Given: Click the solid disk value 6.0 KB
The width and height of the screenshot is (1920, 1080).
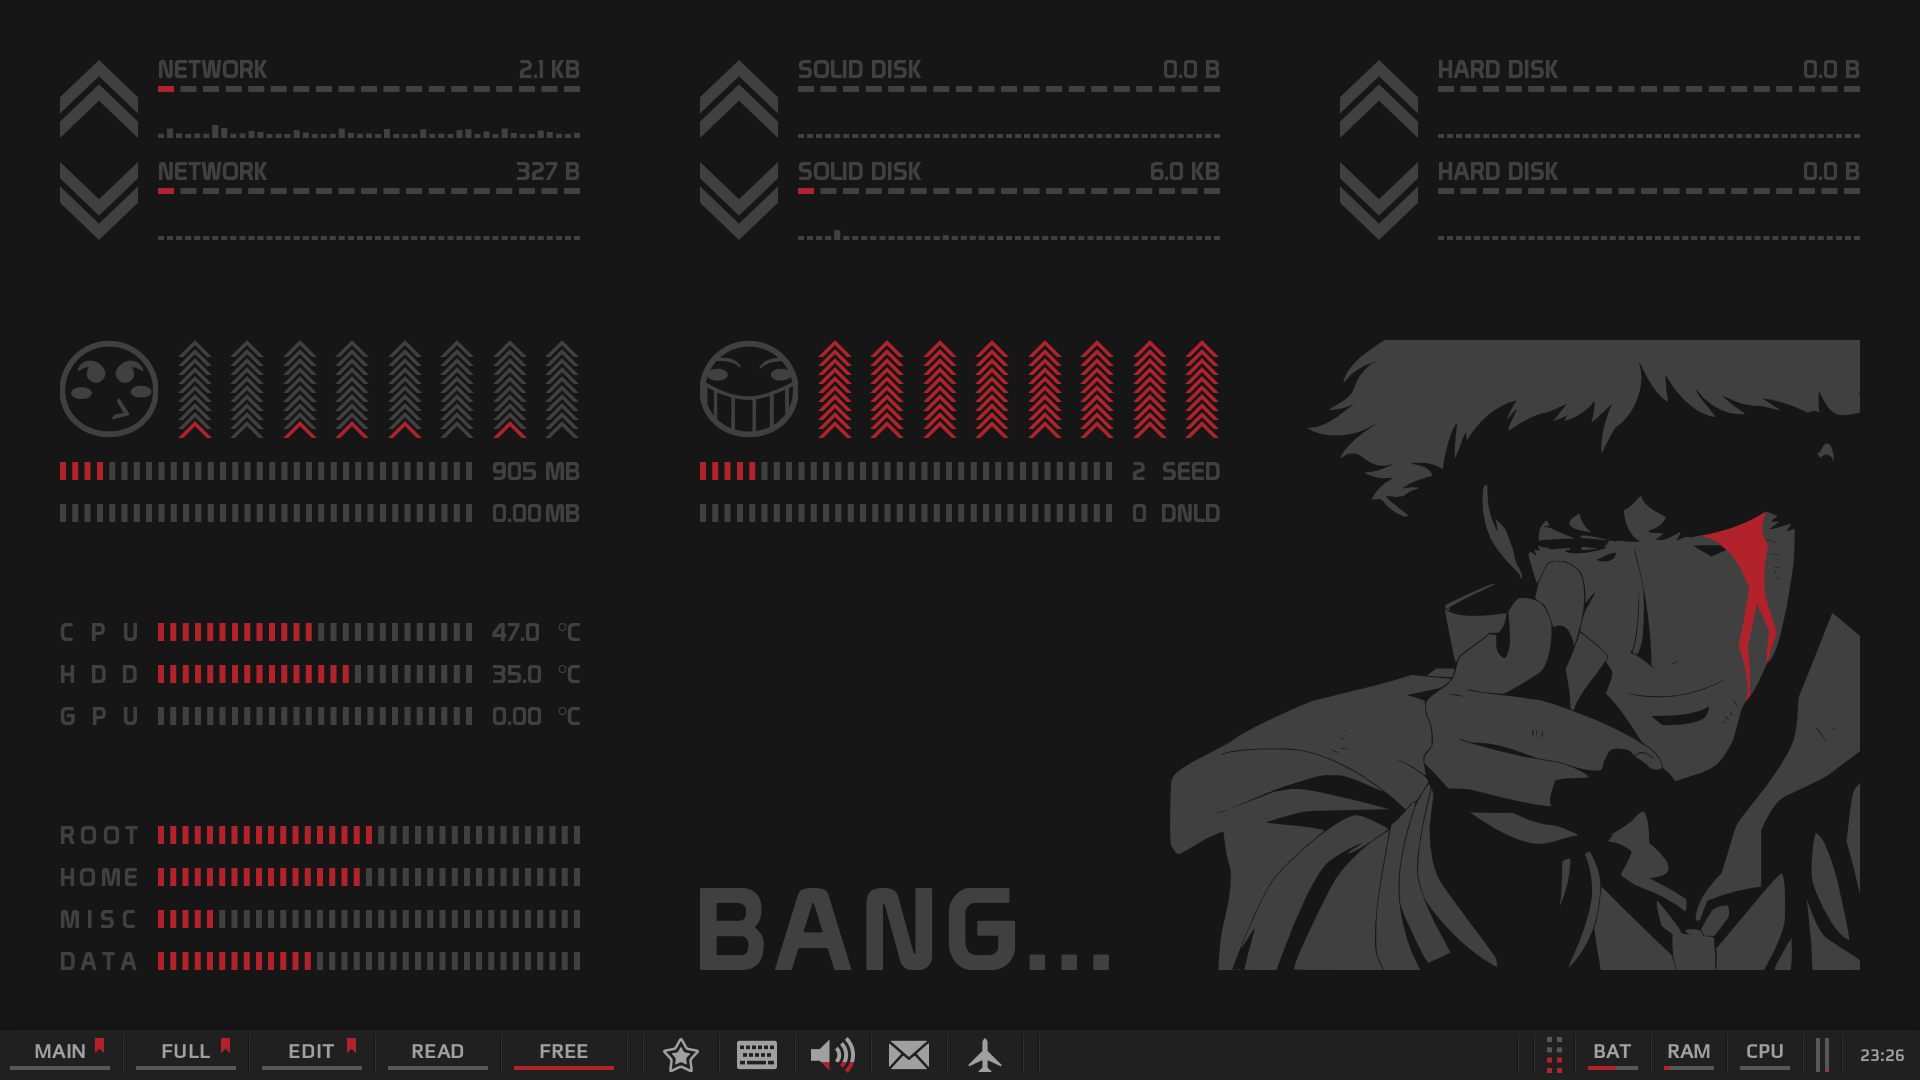Looking at the screenshot, I should (x=1185, y=172).
